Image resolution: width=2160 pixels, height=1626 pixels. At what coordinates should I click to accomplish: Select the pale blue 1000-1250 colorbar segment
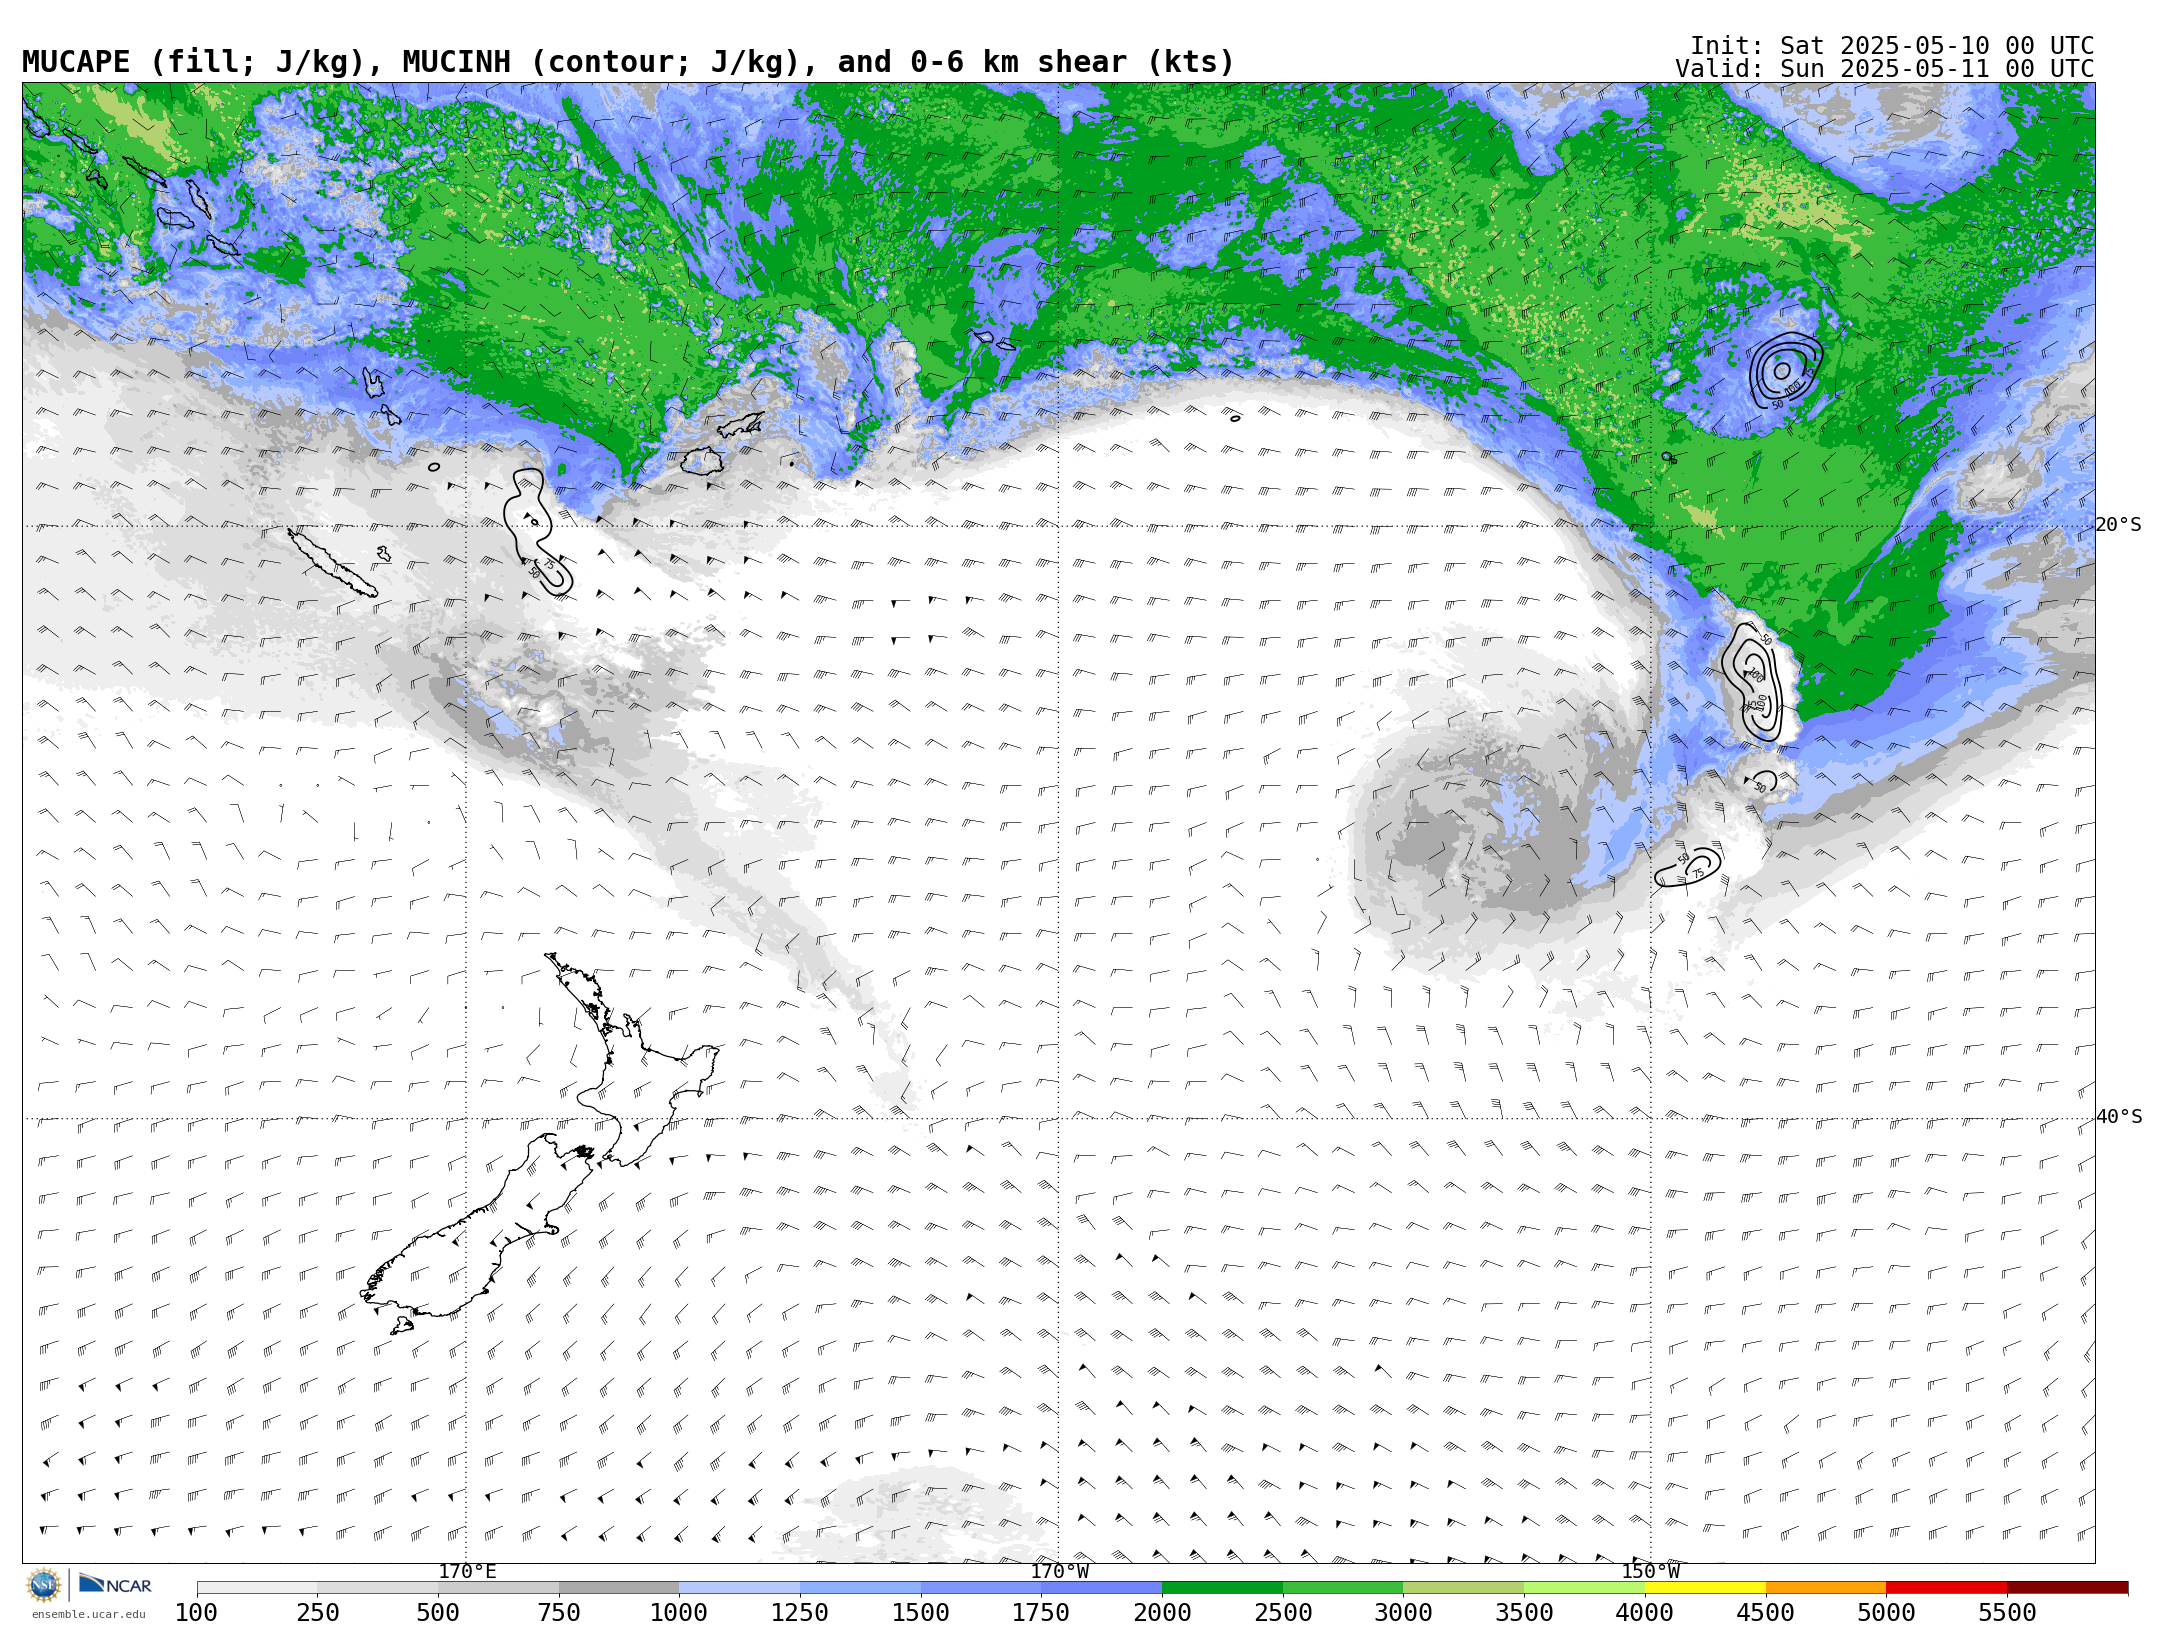click(740, 1588)
